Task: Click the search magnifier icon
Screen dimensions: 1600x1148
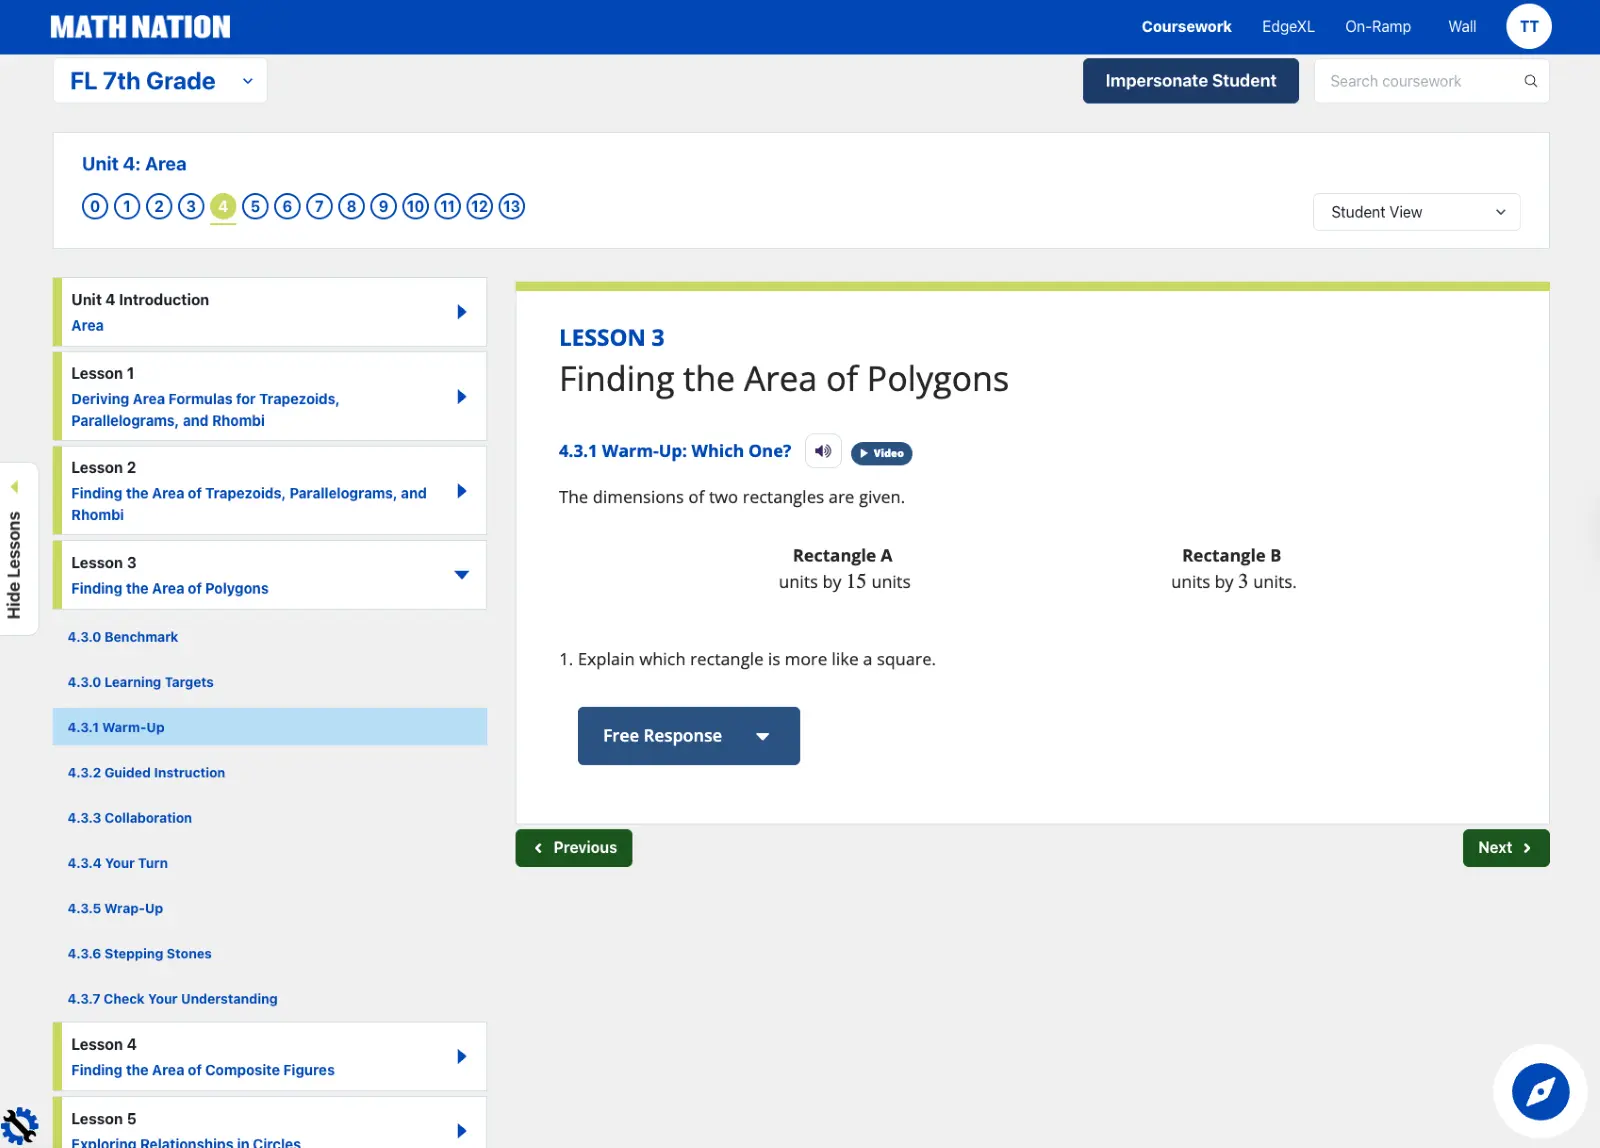Action: click(1530, 81)
